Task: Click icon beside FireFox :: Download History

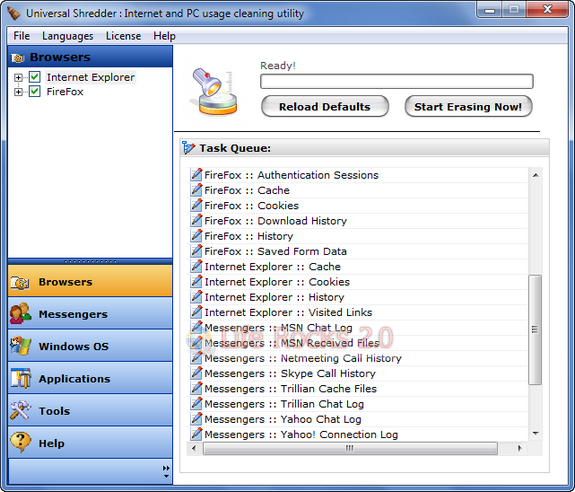Action: coord(196,220)
